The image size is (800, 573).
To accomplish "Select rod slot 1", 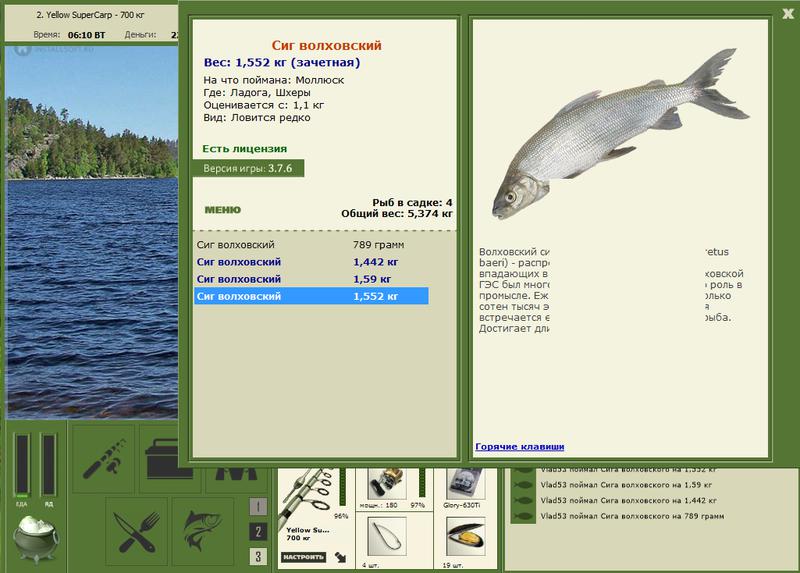I will click(258, 507).
